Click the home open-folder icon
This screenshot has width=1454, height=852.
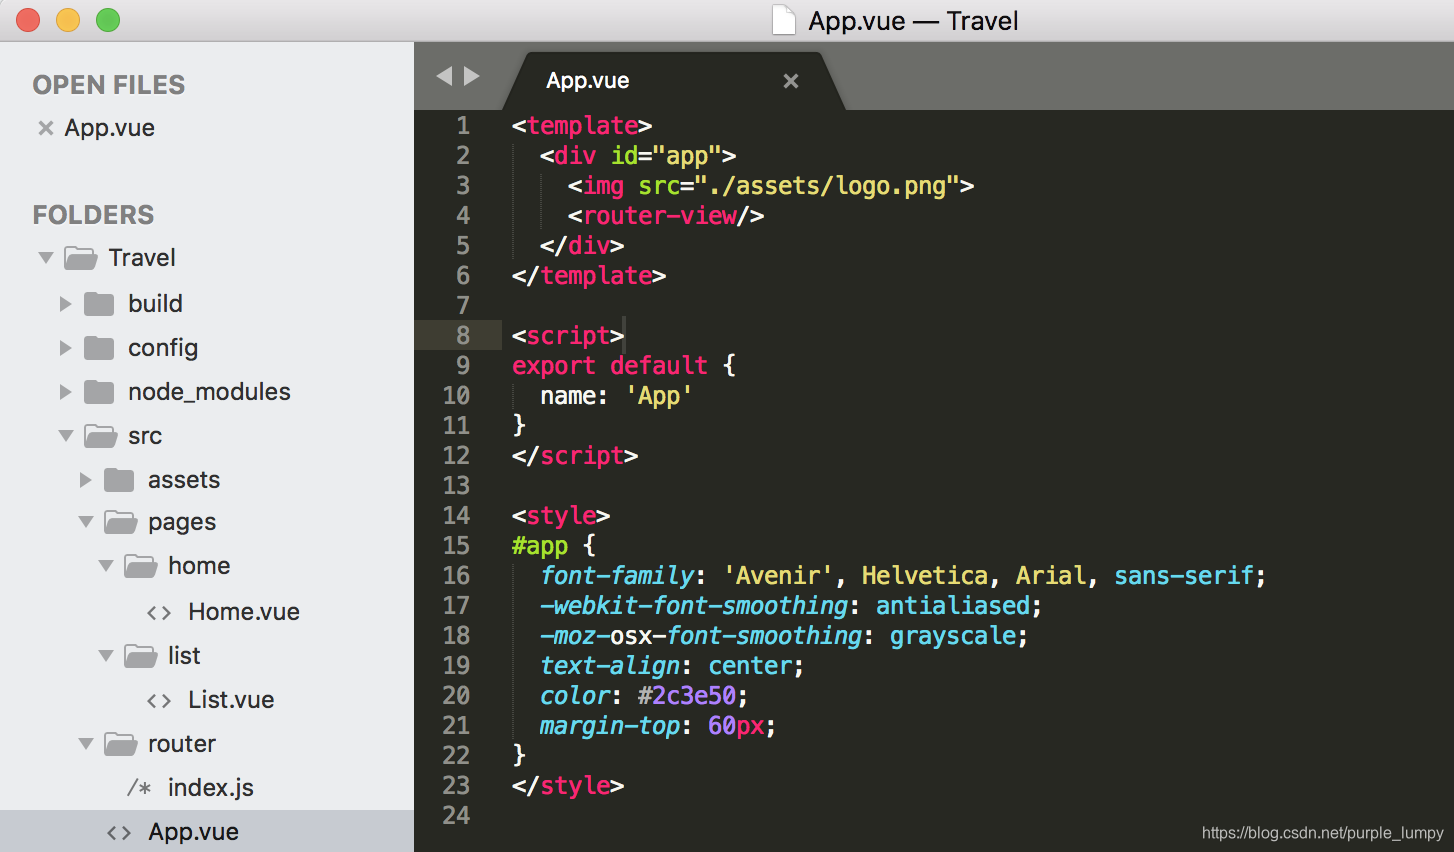(141, 566)
